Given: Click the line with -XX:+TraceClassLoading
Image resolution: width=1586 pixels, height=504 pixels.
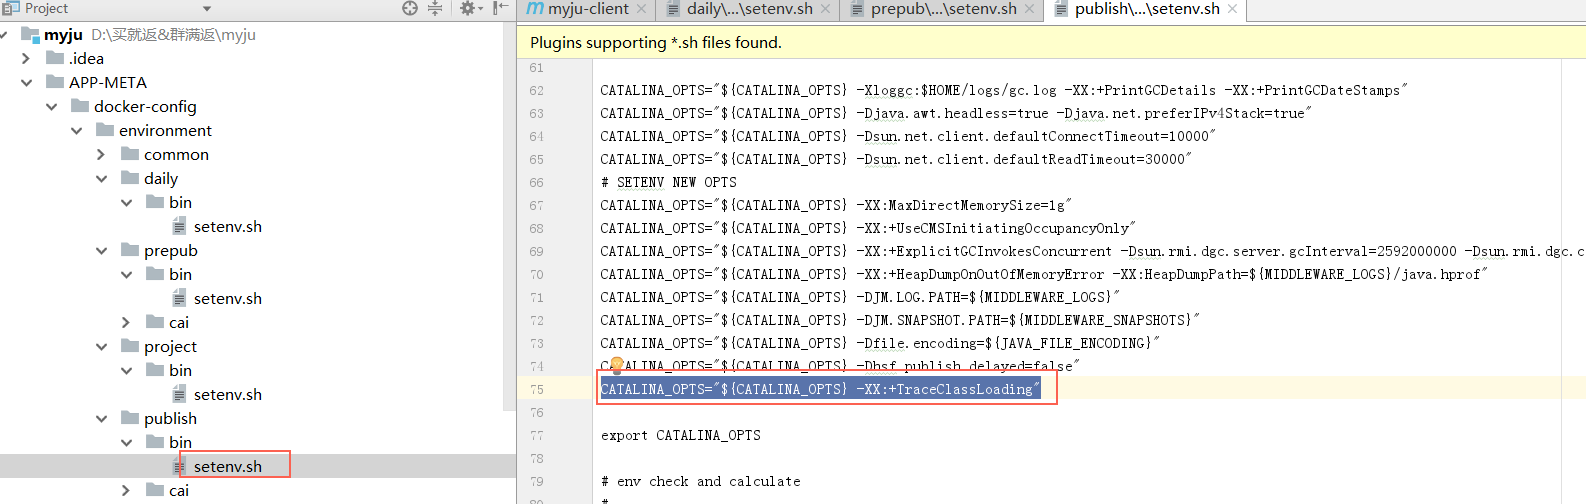Looking at the screenshot, I should click(820, 389).
